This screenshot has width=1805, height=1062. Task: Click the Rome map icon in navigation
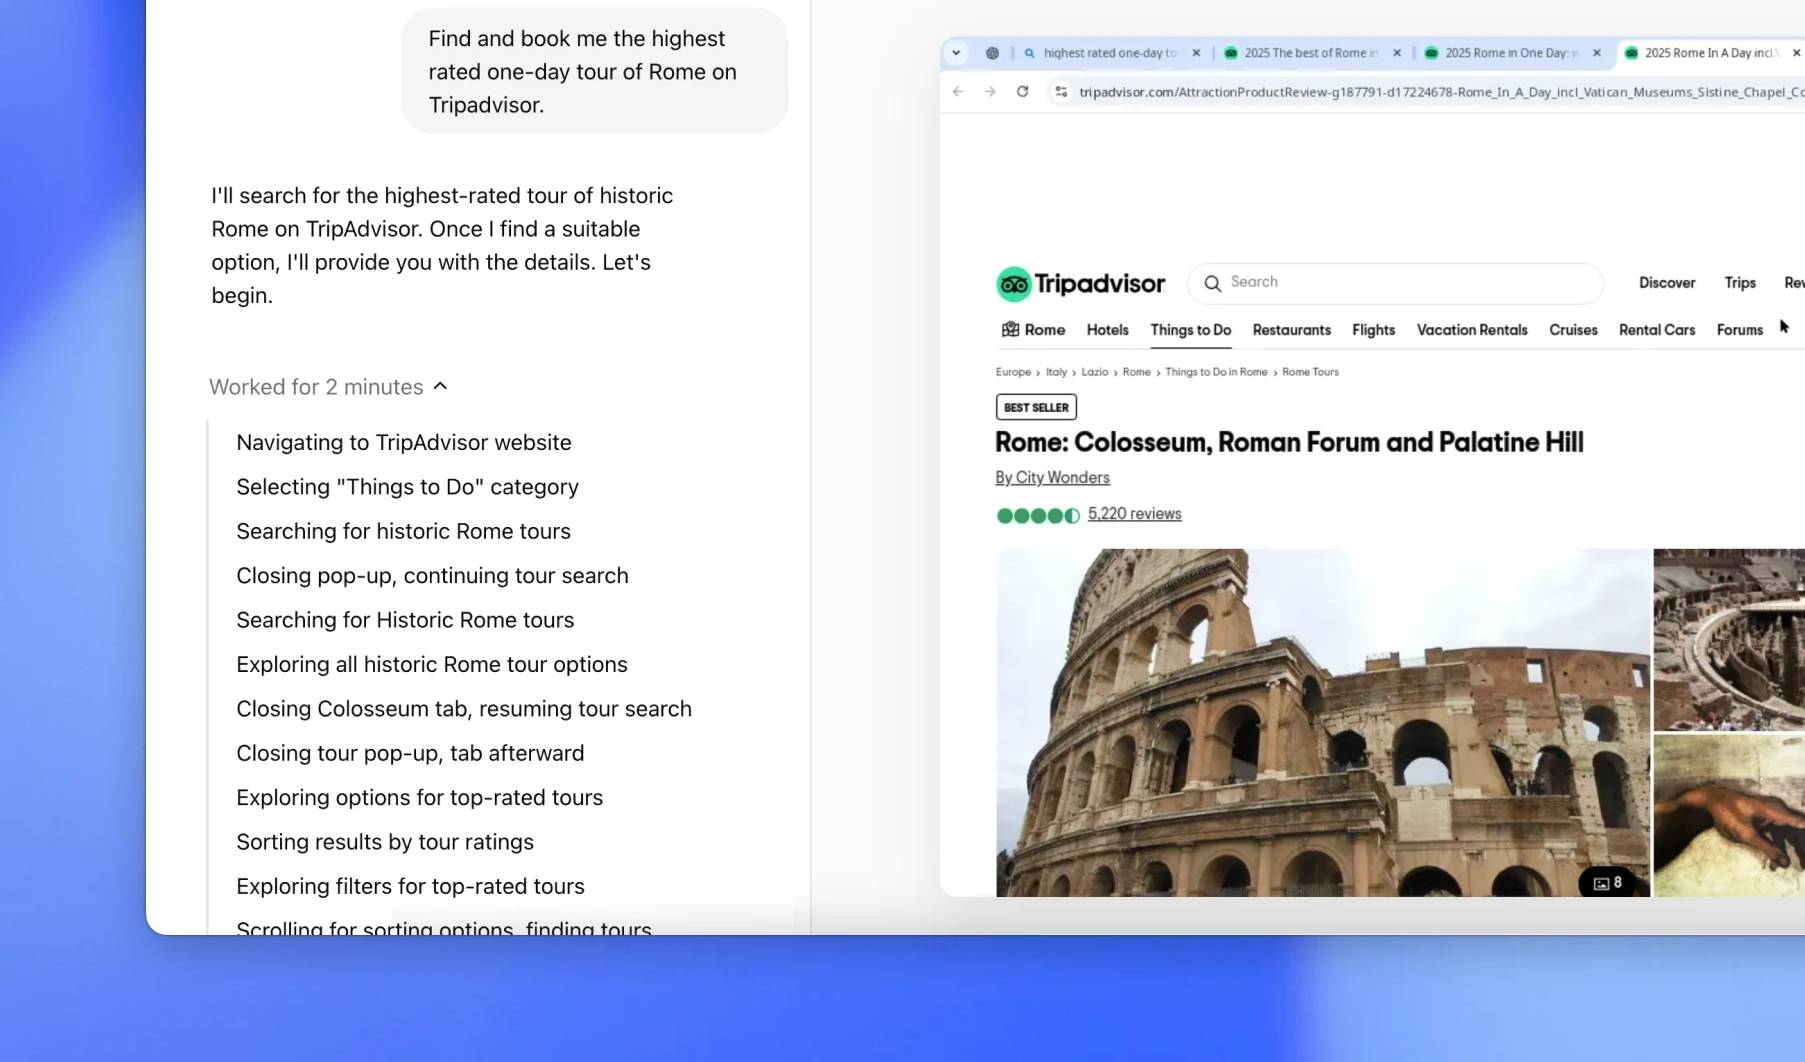[1010, 330]
